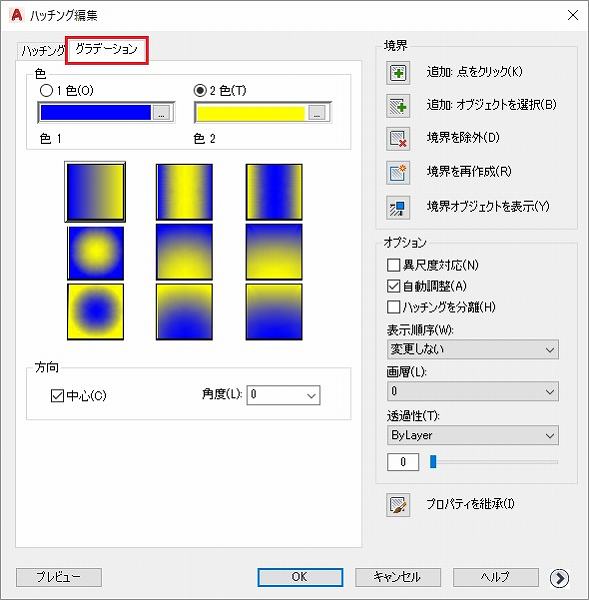Click the recreate boundary icon
The image size is (589, 600).
point(398,173)
